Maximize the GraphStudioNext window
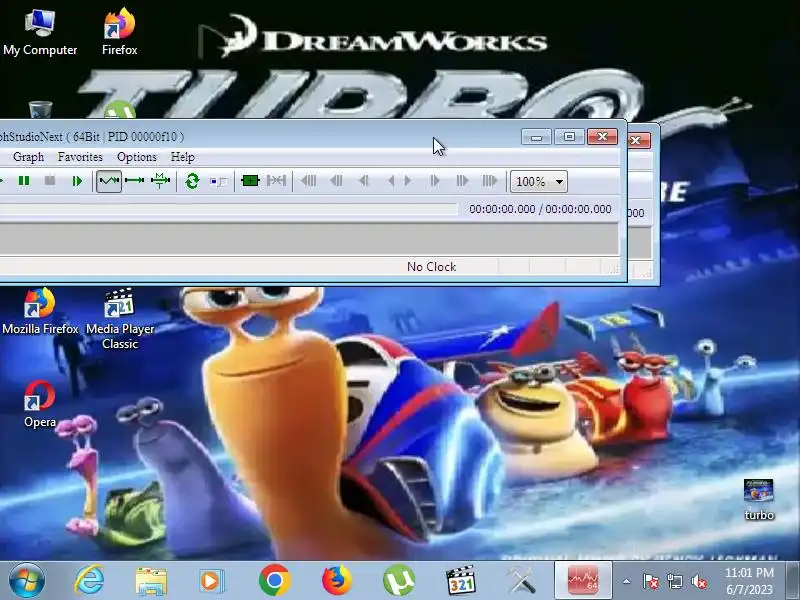Viewport: 800px width, 600px height. click(569, 137)
